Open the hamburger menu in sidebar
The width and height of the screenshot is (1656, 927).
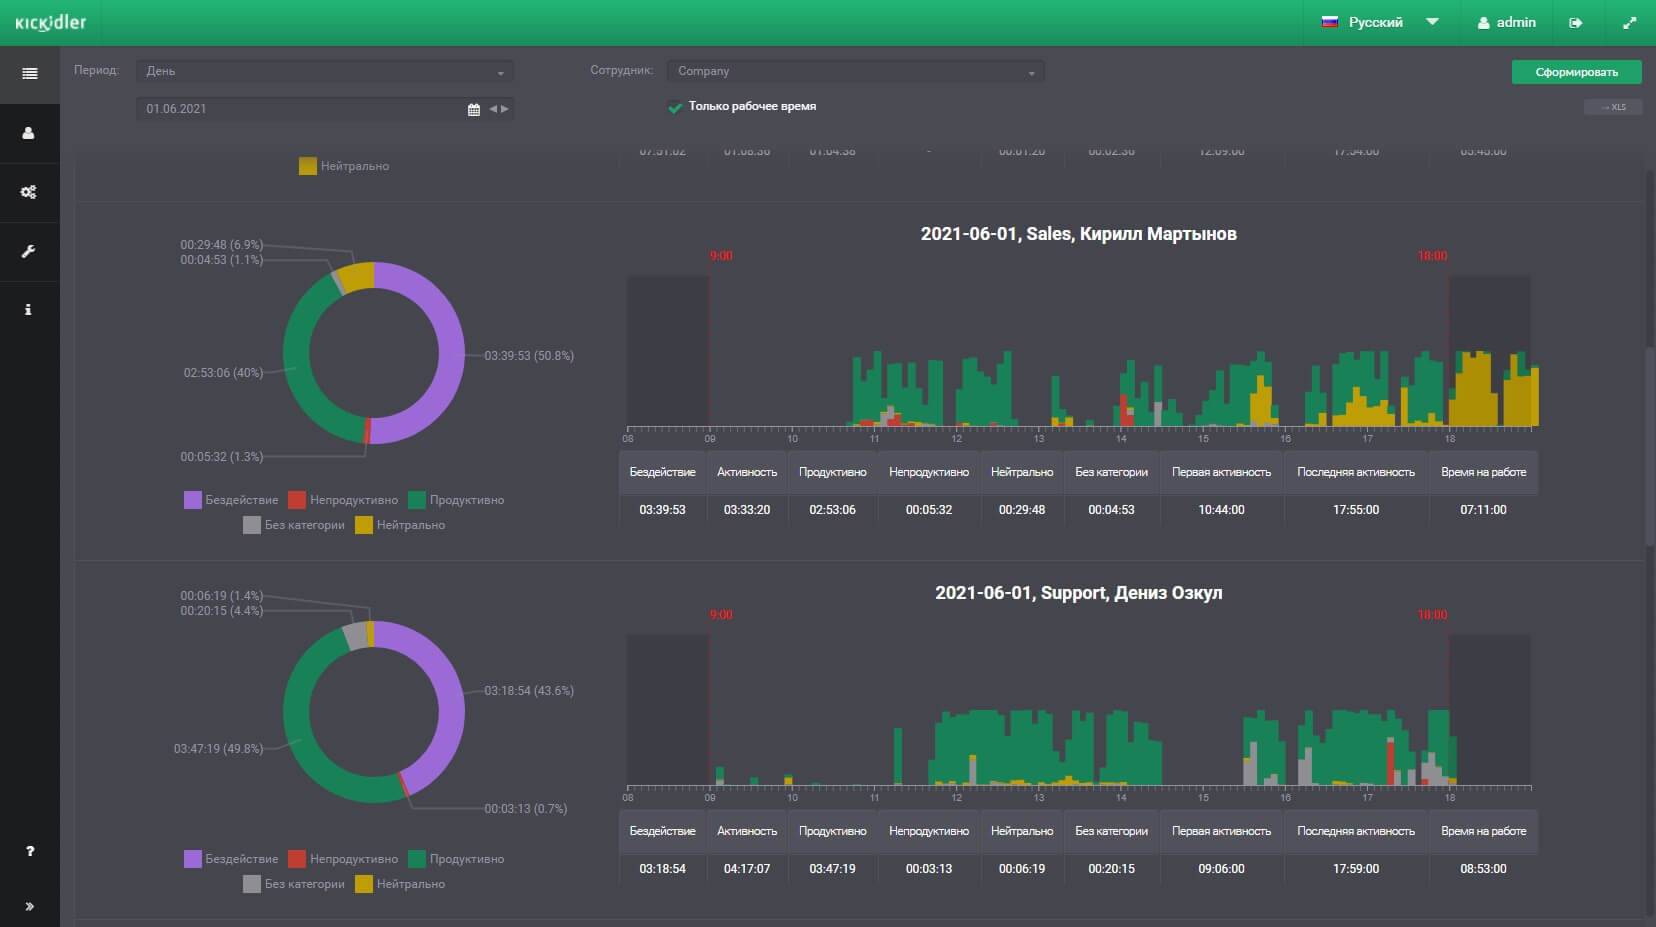coord(29,73)
